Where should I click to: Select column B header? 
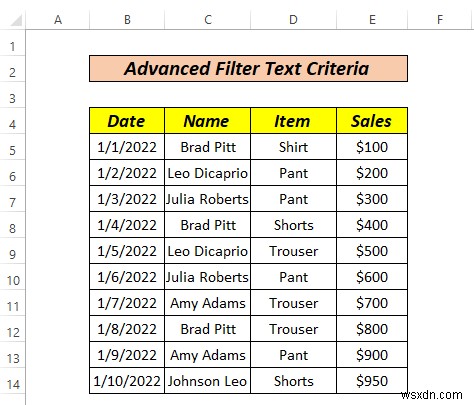click(x=127, y=20)
